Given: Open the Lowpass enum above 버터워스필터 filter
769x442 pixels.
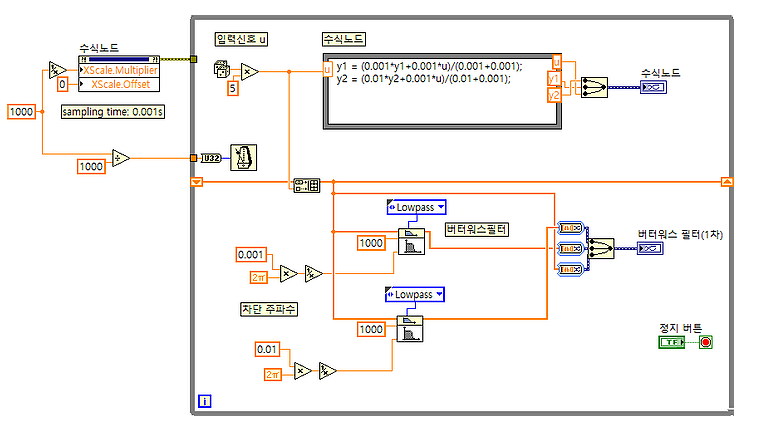Looking at the screenshot, I should point(416,207).
